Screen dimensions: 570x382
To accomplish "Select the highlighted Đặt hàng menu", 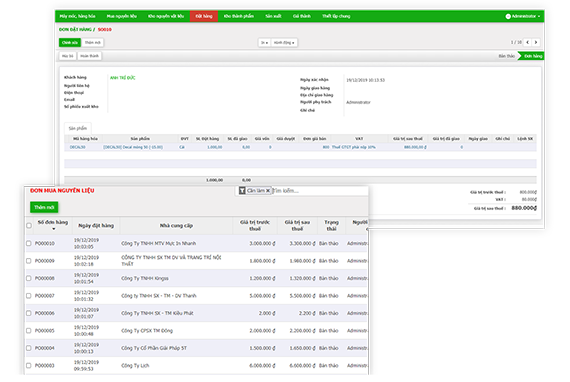I will 204,16.
